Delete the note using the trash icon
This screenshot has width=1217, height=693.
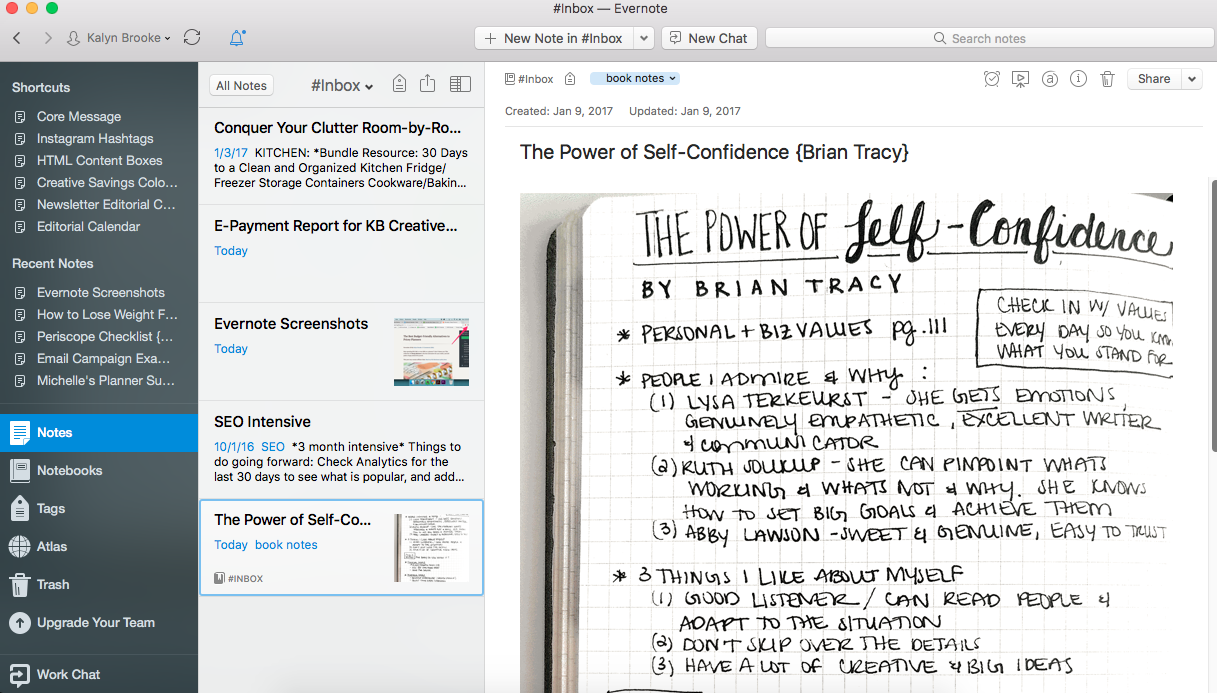tap(1107, 78)
